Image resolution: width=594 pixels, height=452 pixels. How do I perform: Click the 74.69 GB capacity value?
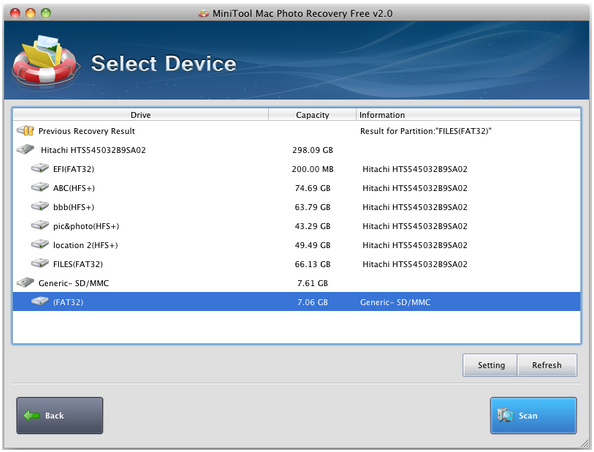pyautogui.click(x=313, y=188)
